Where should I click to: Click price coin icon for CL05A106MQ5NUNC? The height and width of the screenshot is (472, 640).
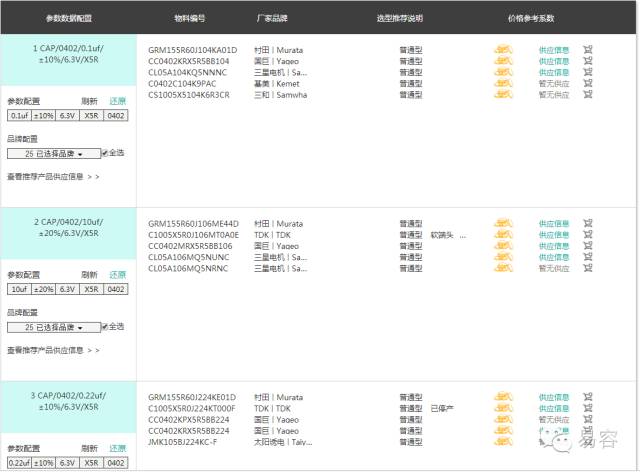[503, 257]
